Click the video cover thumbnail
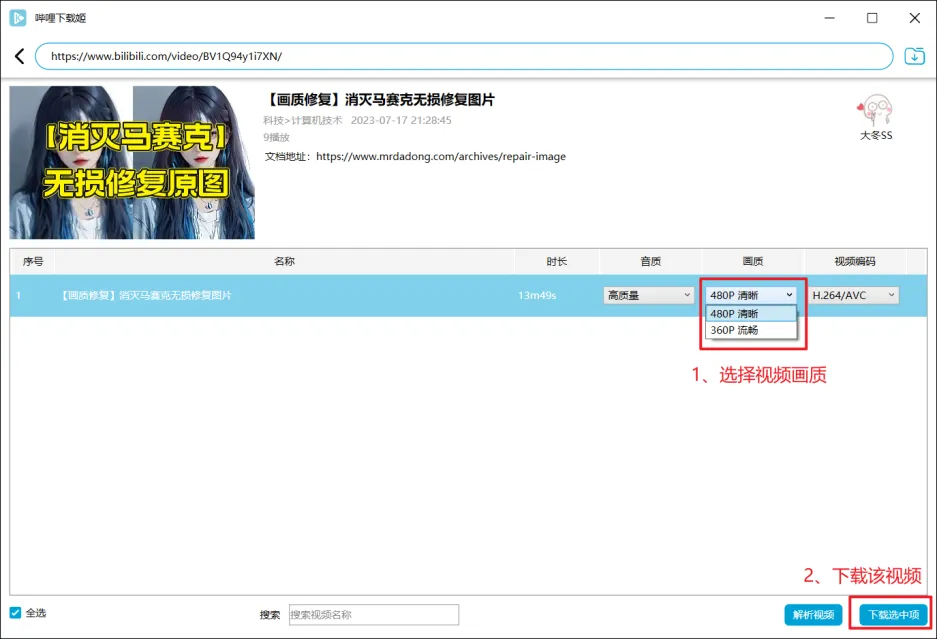The image size is (937, 639). [132, 162]
